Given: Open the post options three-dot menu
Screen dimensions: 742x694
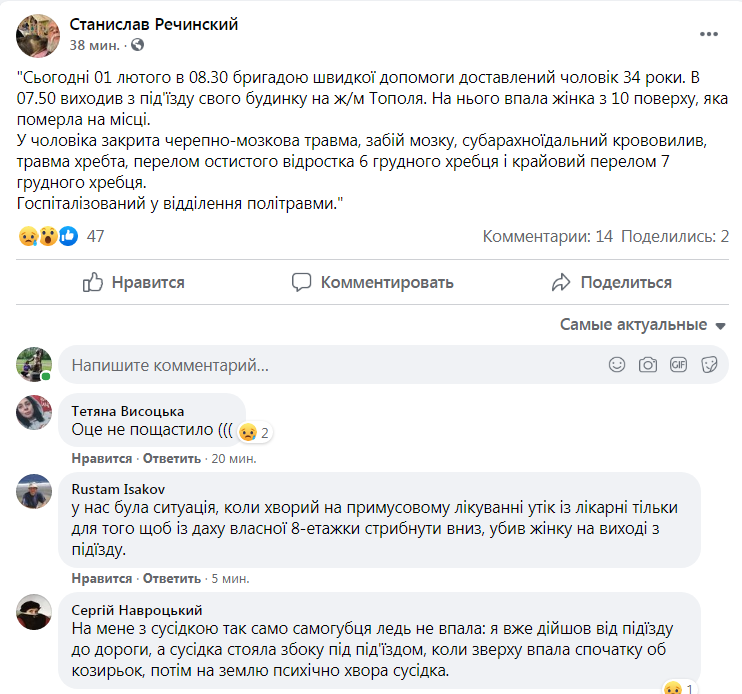Looking at the screenshot, I should pos(709,34).
